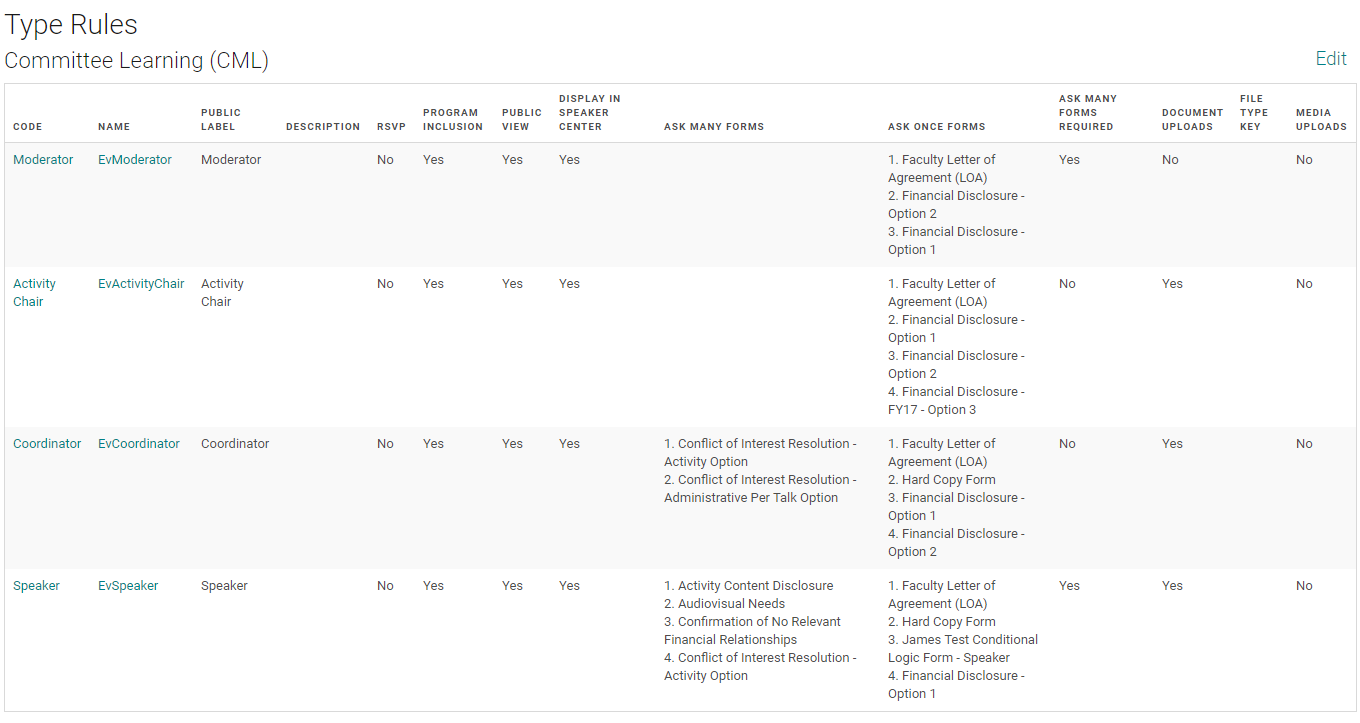Click the Code column header
1360x723 pixels.
tap(28, 127)
